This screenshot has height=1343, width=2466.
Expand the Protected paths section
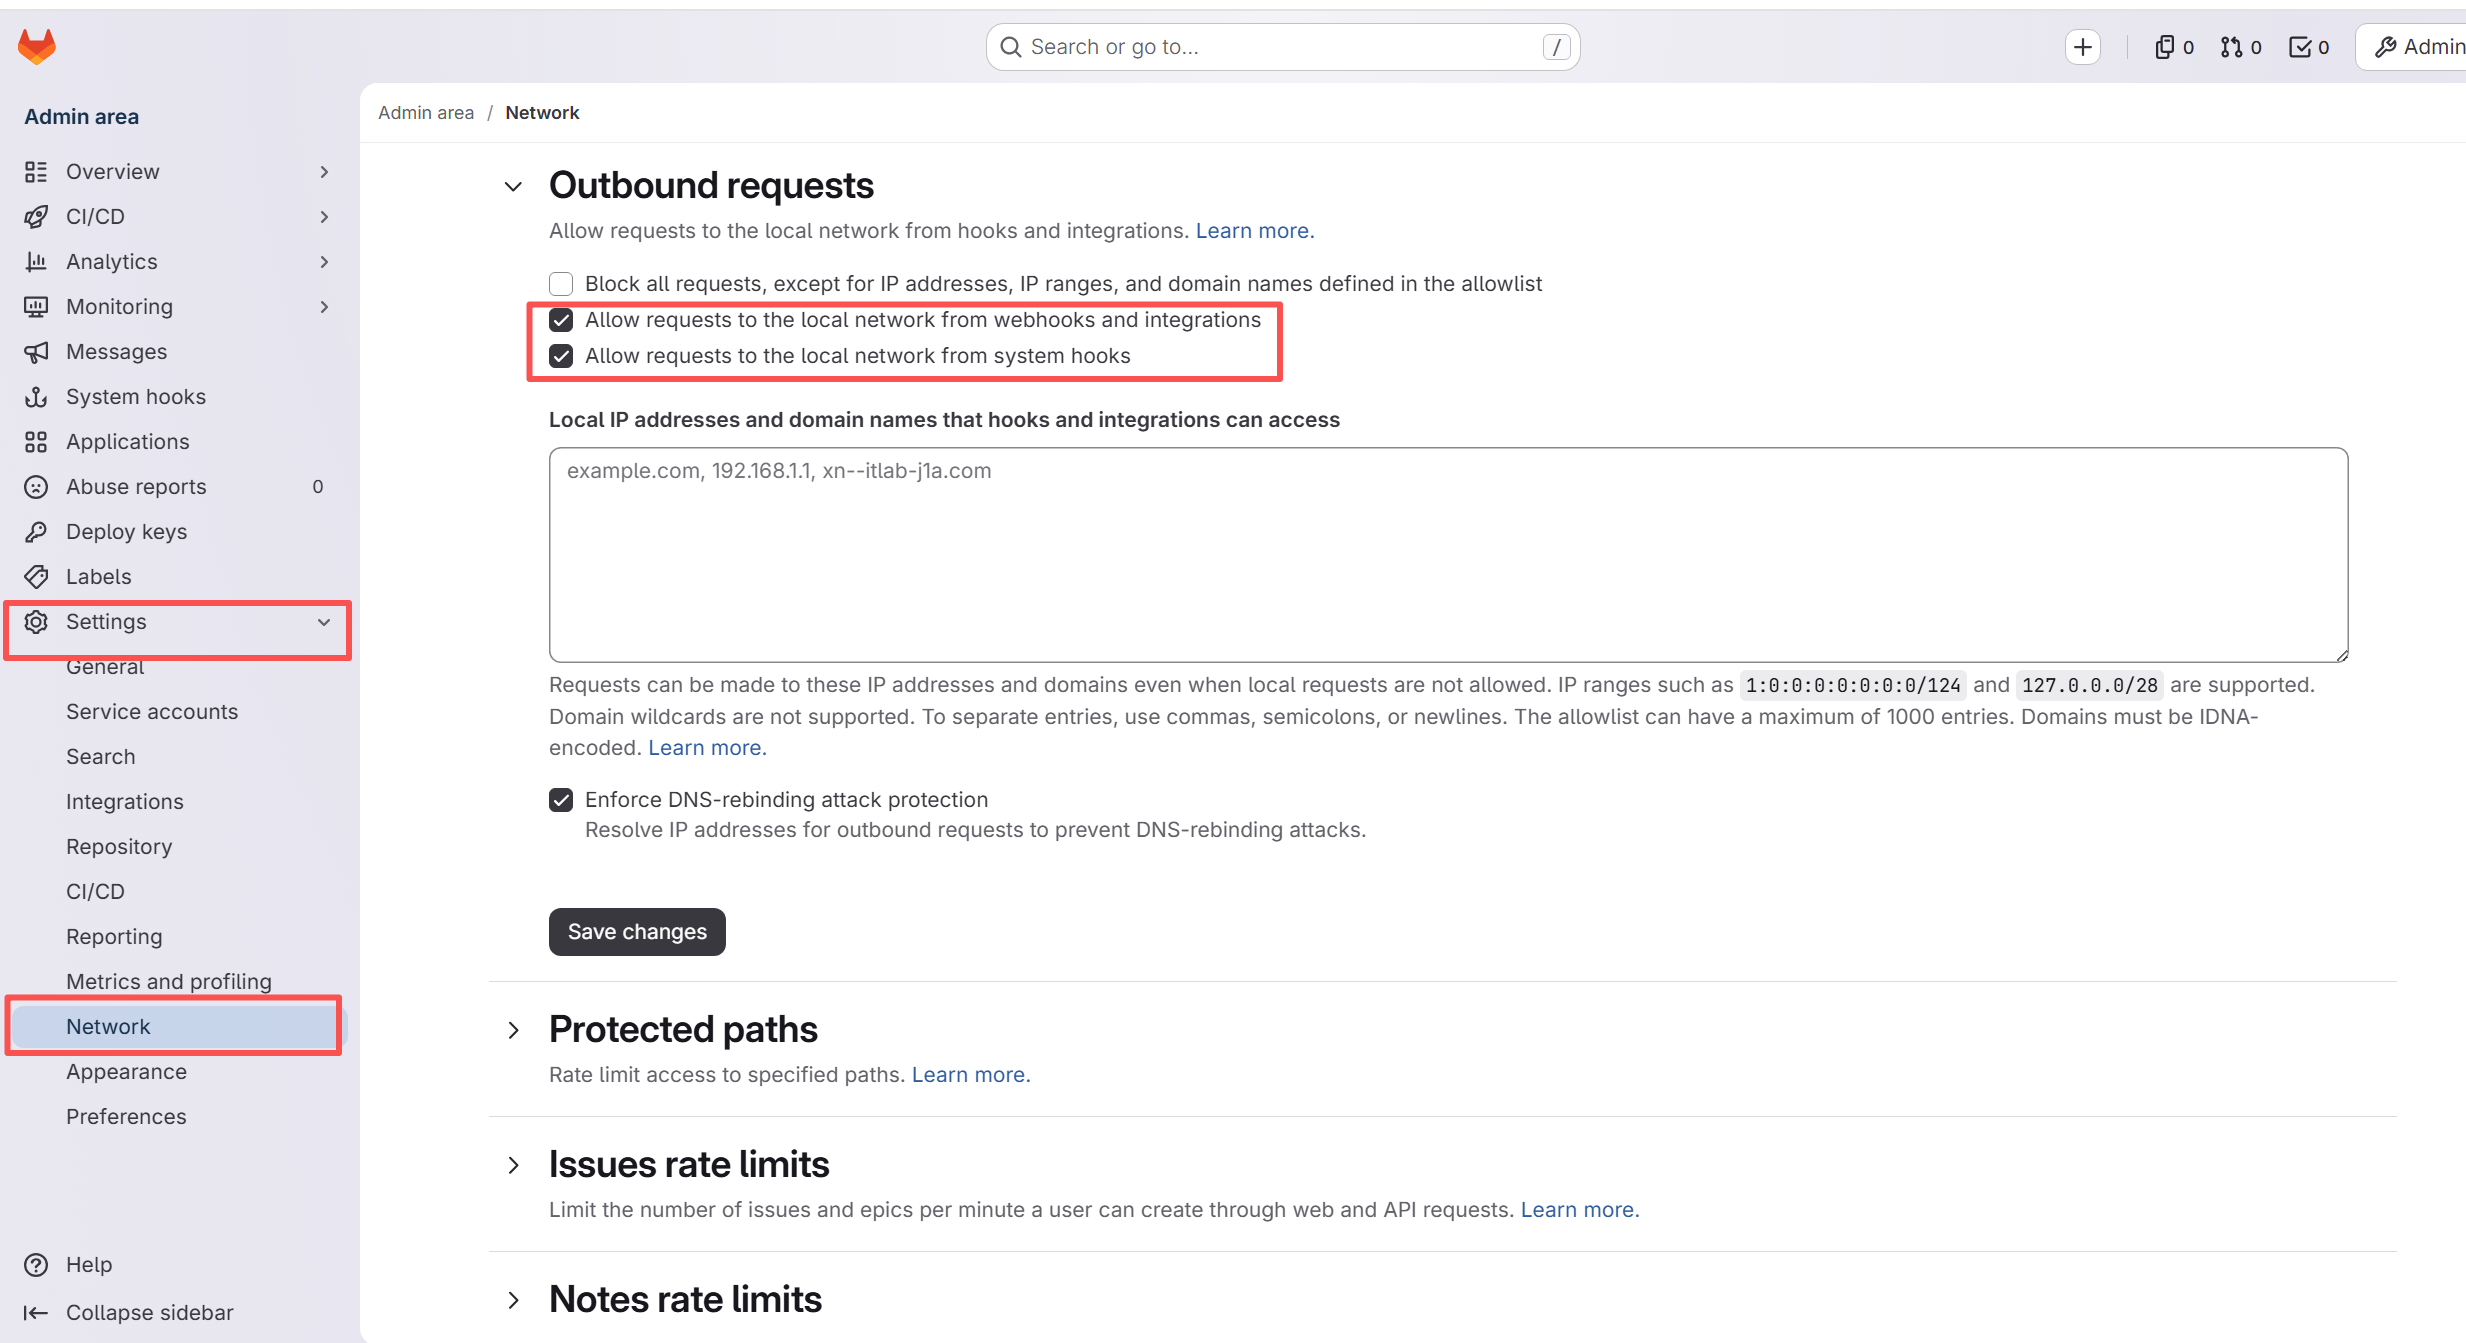pyautogui.click(x=513, y=1030)
